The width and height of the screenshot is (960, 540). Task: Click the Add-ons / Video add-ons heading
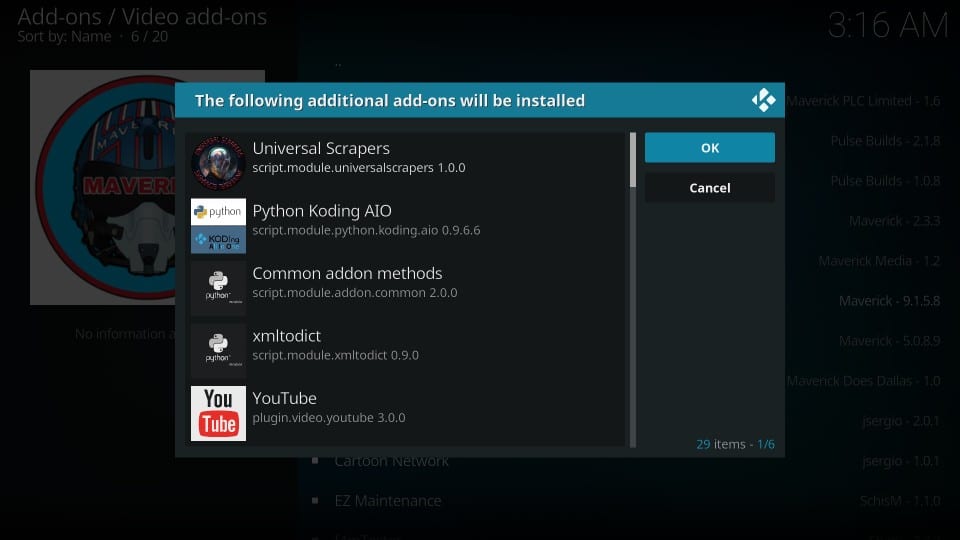pos(142,17)
